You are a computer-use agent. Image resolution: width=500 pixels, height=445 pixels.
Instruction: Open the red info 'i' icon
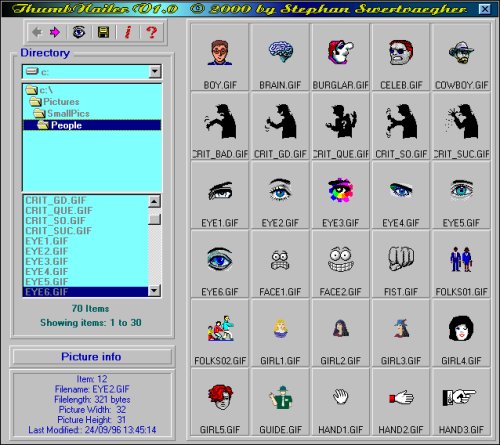[x=128, y=32]
